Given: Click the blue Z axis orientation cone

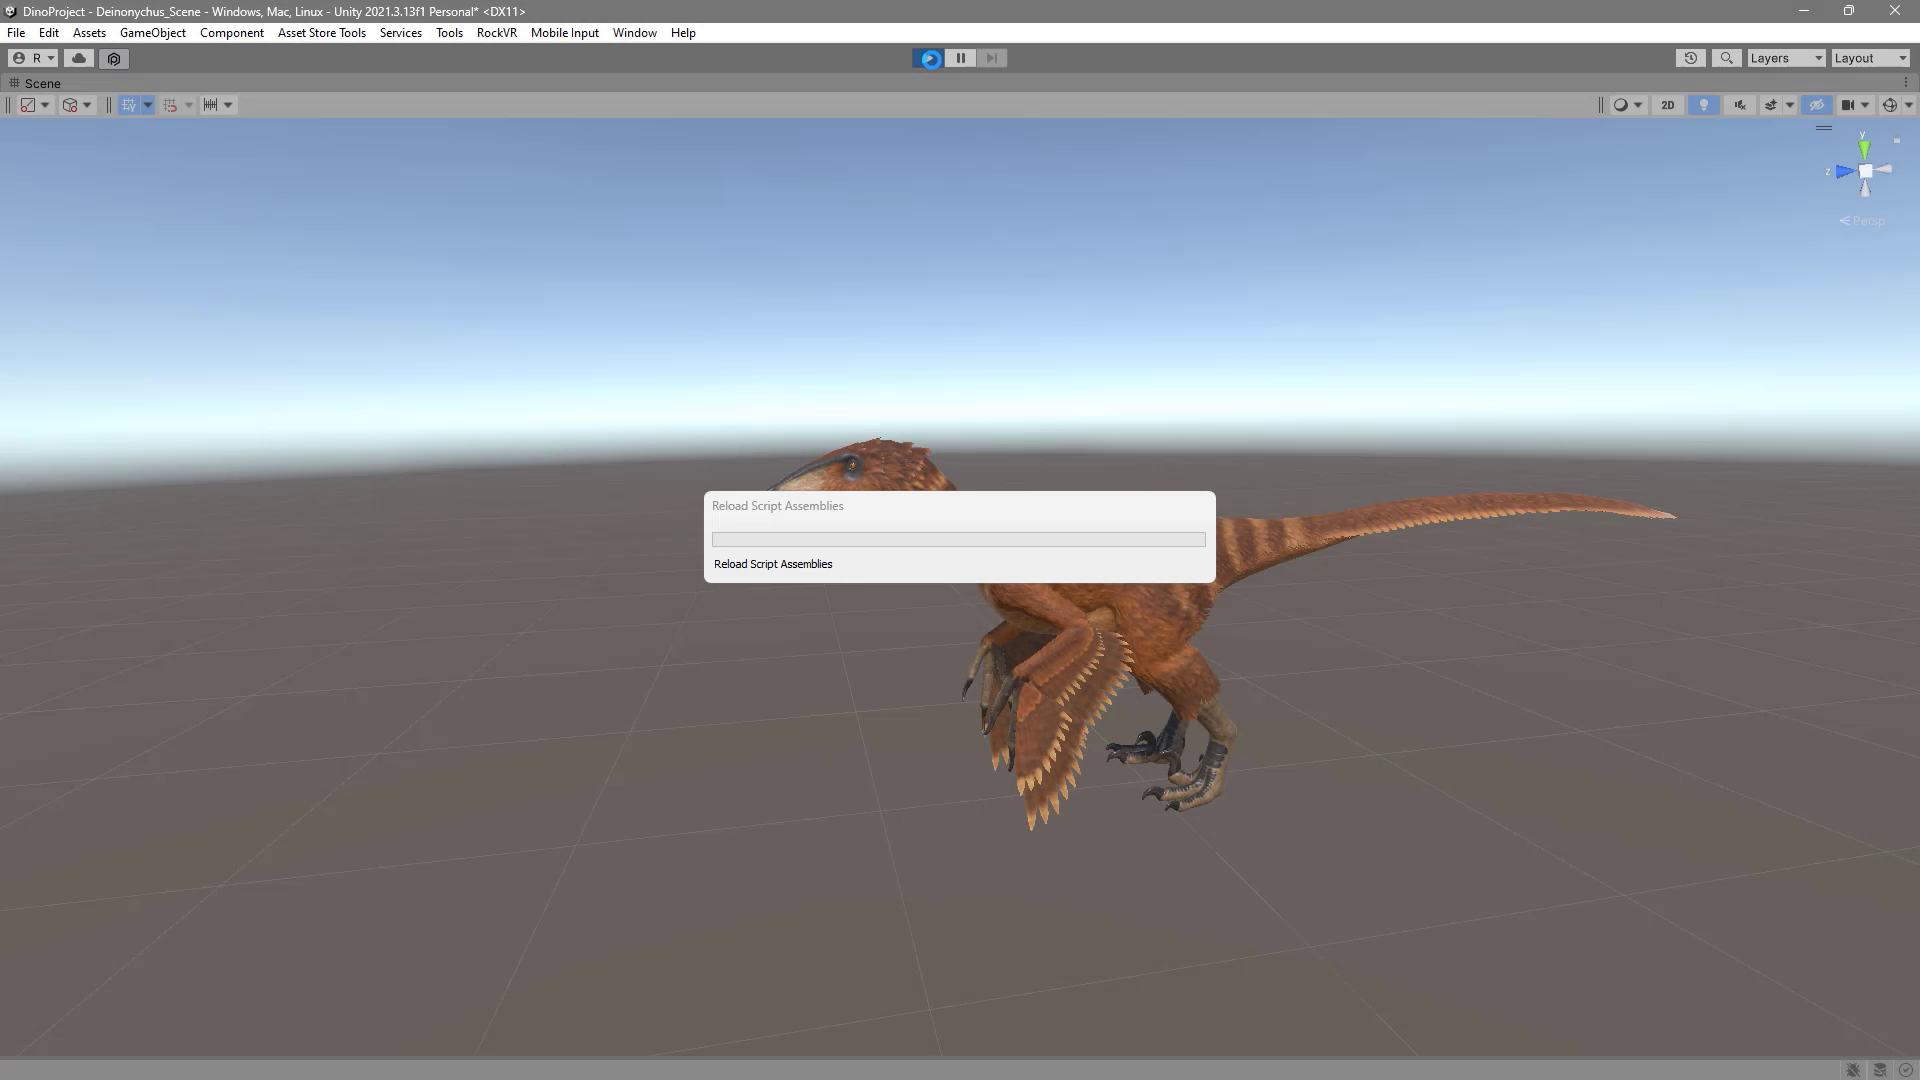Looking at the screenshot, I should (1845, 172).
